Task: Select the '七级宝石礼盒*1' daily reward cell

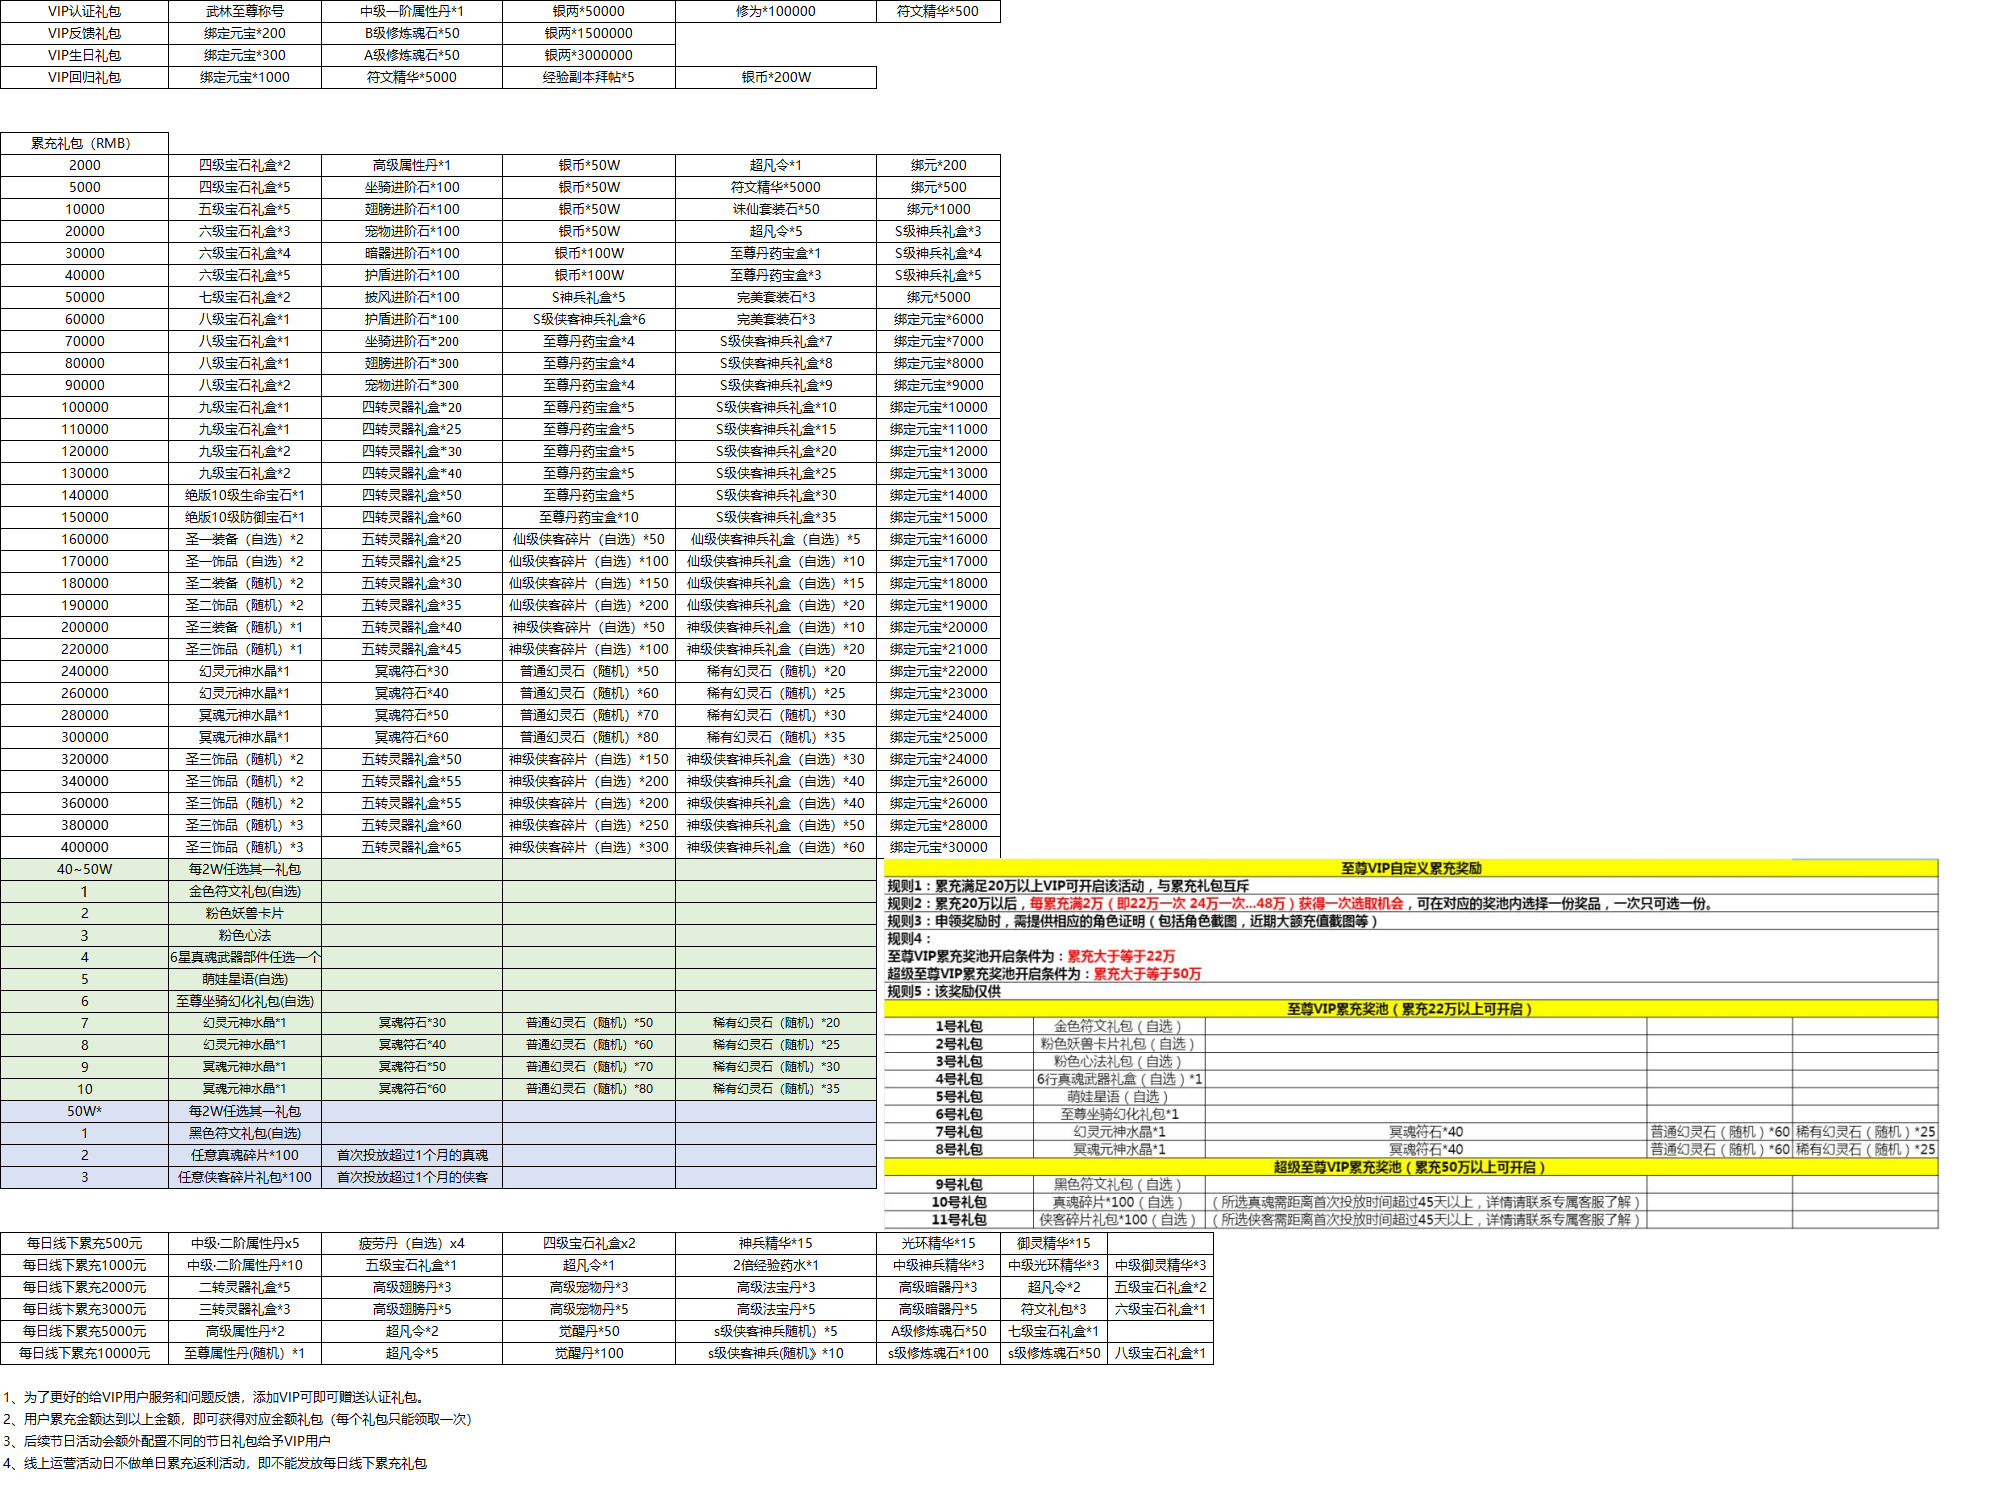Action: click(1054, 1331)
